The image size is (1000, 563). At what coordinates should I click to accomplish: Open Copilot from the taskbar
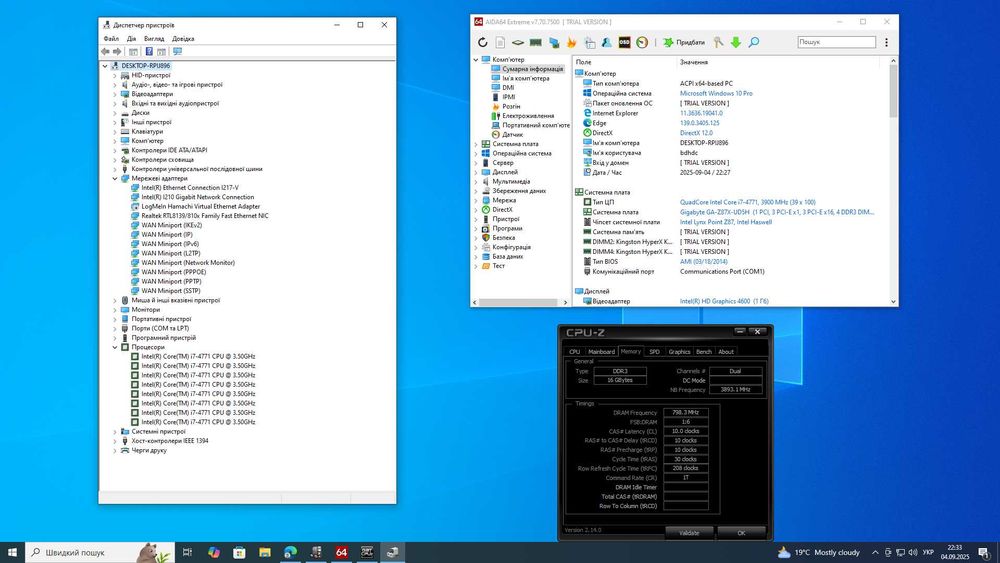click(214, 552)
